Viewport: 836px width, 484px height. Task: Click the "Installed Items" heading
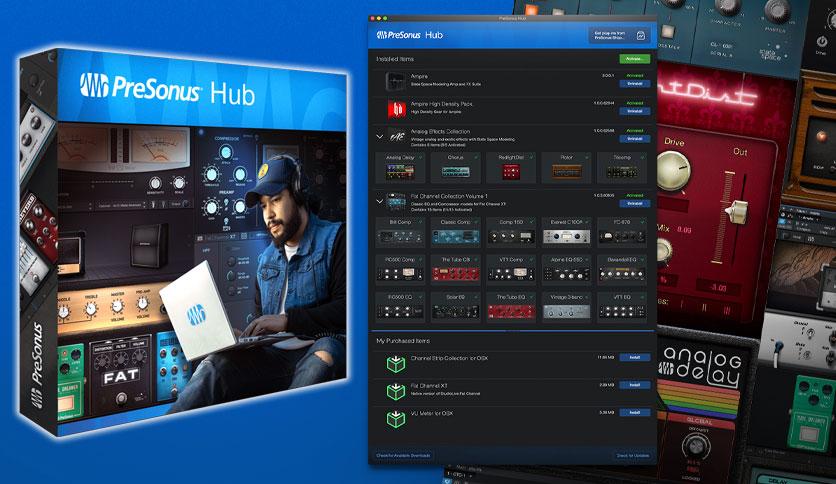[x=395, y=59]
